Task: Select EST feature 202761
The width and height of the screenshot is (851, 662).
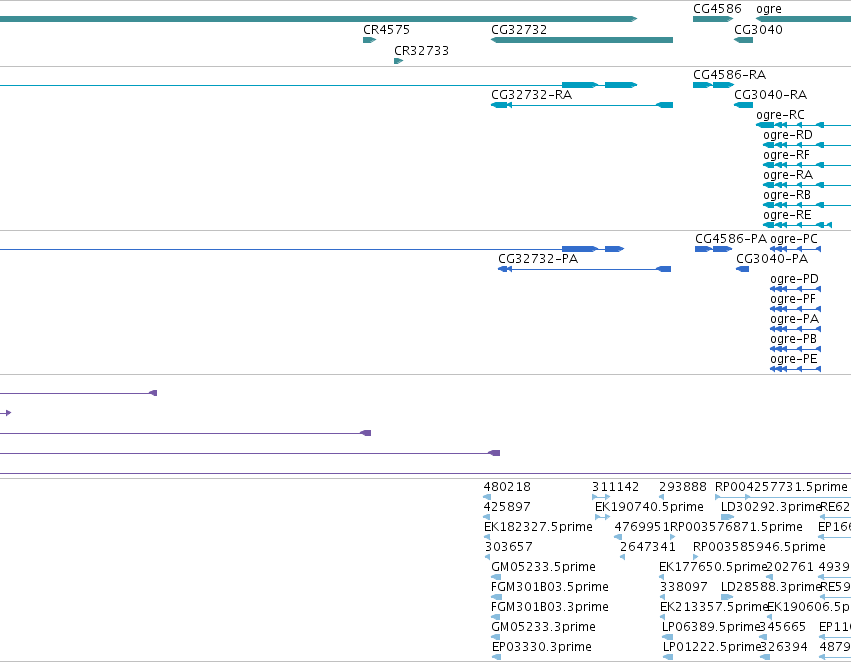Action: coord(770,577)
